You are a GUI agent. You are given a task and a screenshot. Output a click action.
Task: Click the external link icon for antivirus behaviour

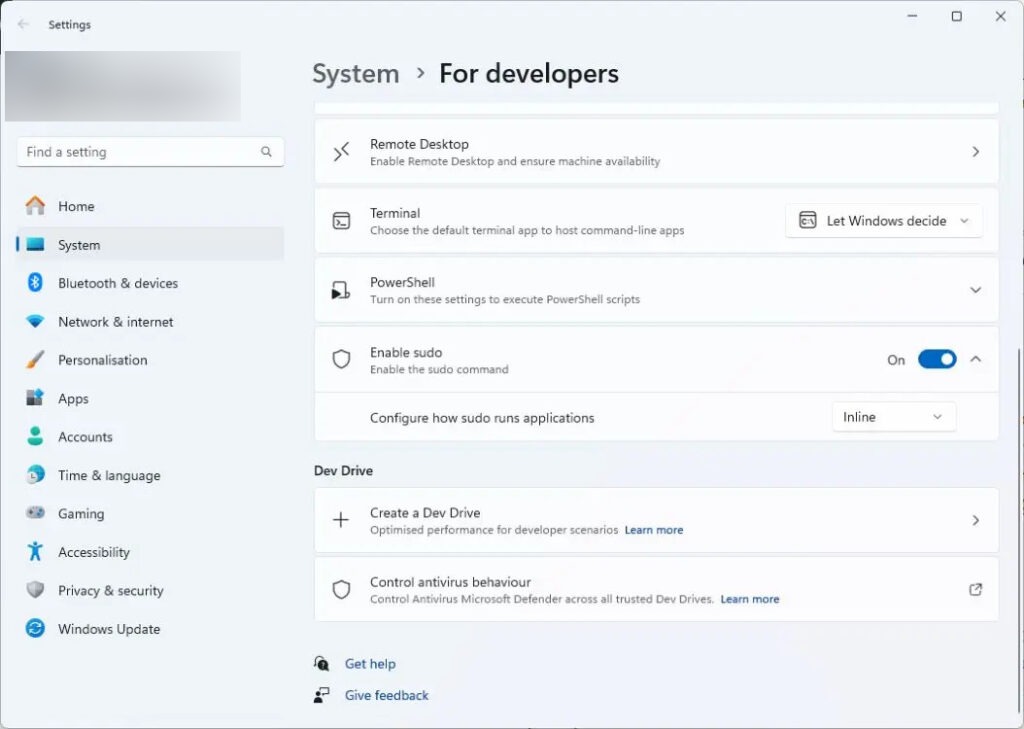[975, 590]
